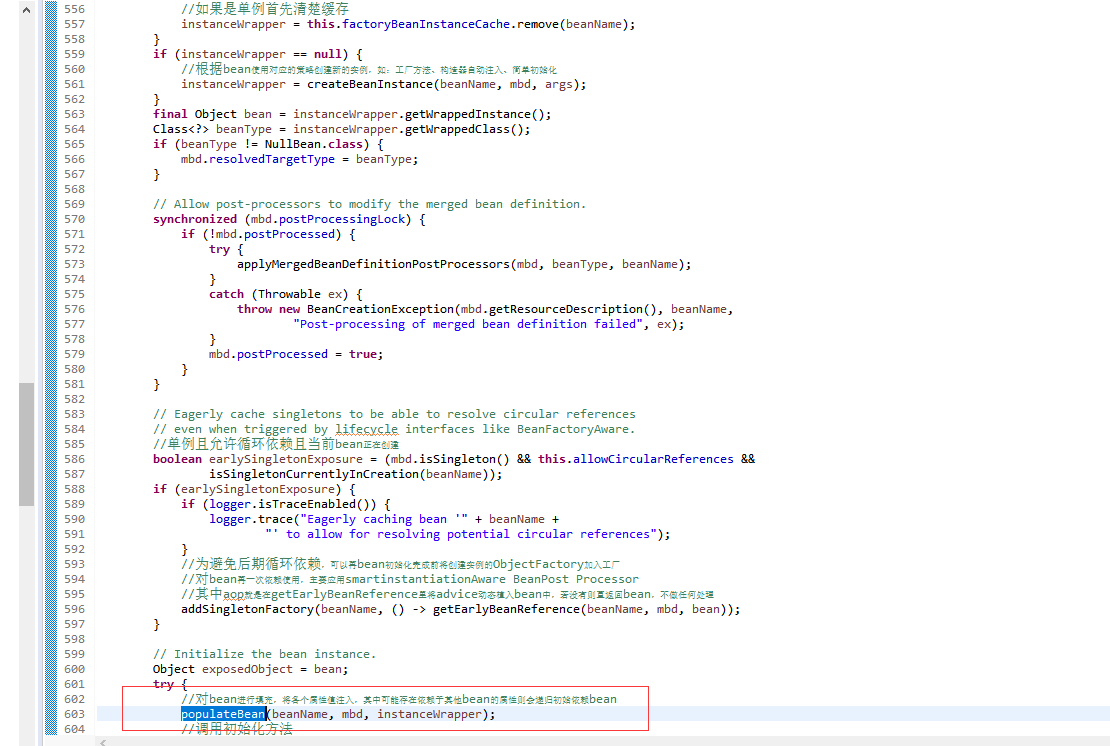Click the left arrow of the horizontal scrollbar
Image resolution: width=1110 pixels, height=746 pixels.
click(x=101, y=740)
